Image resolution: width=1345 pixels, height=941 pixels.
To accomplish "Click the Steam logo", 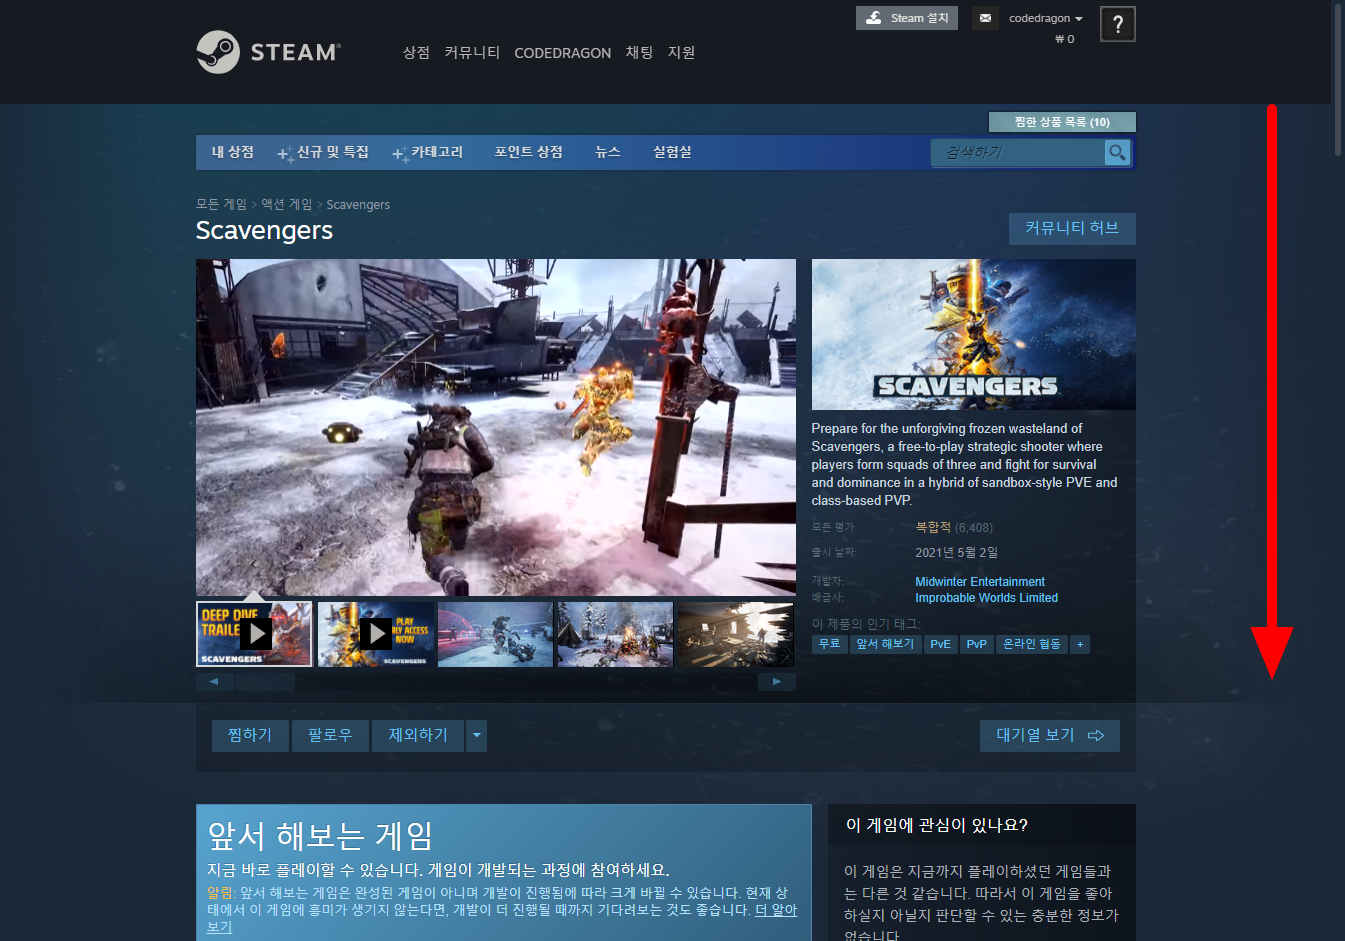I will pos(268,52).
